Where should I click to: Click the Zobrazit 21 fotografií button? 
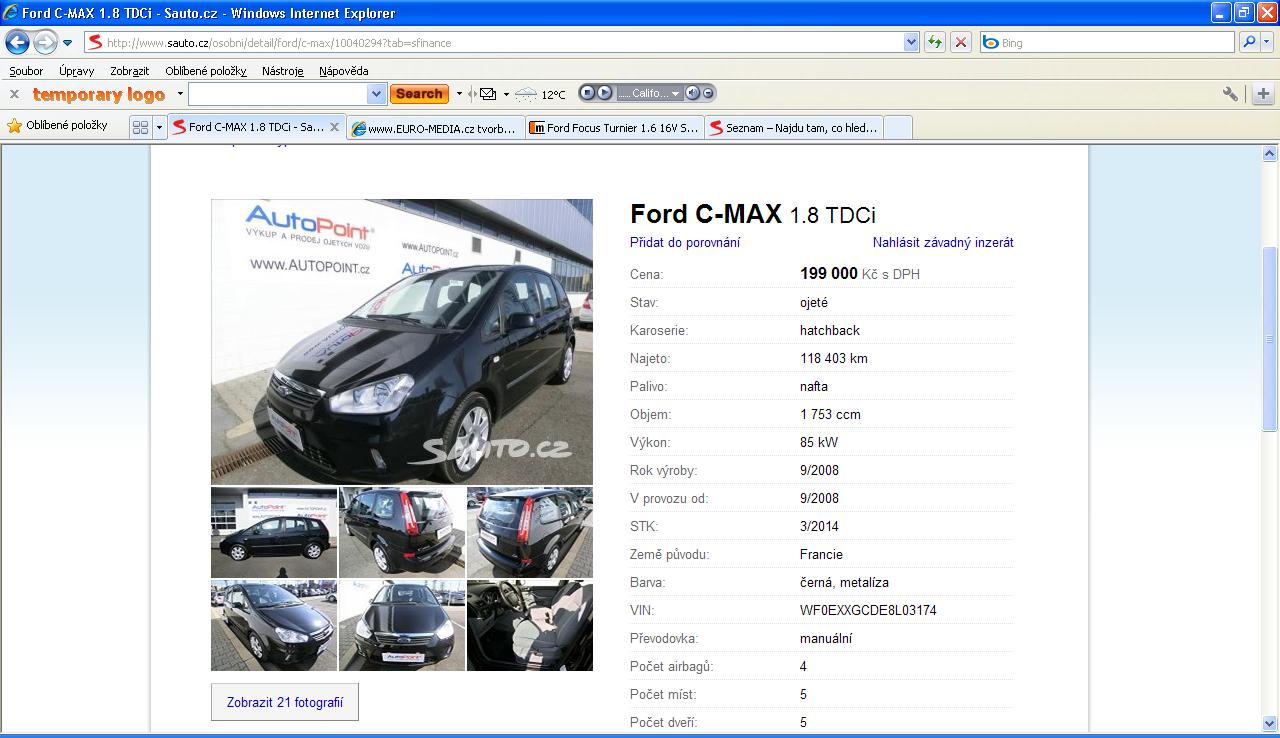point(285,702)
